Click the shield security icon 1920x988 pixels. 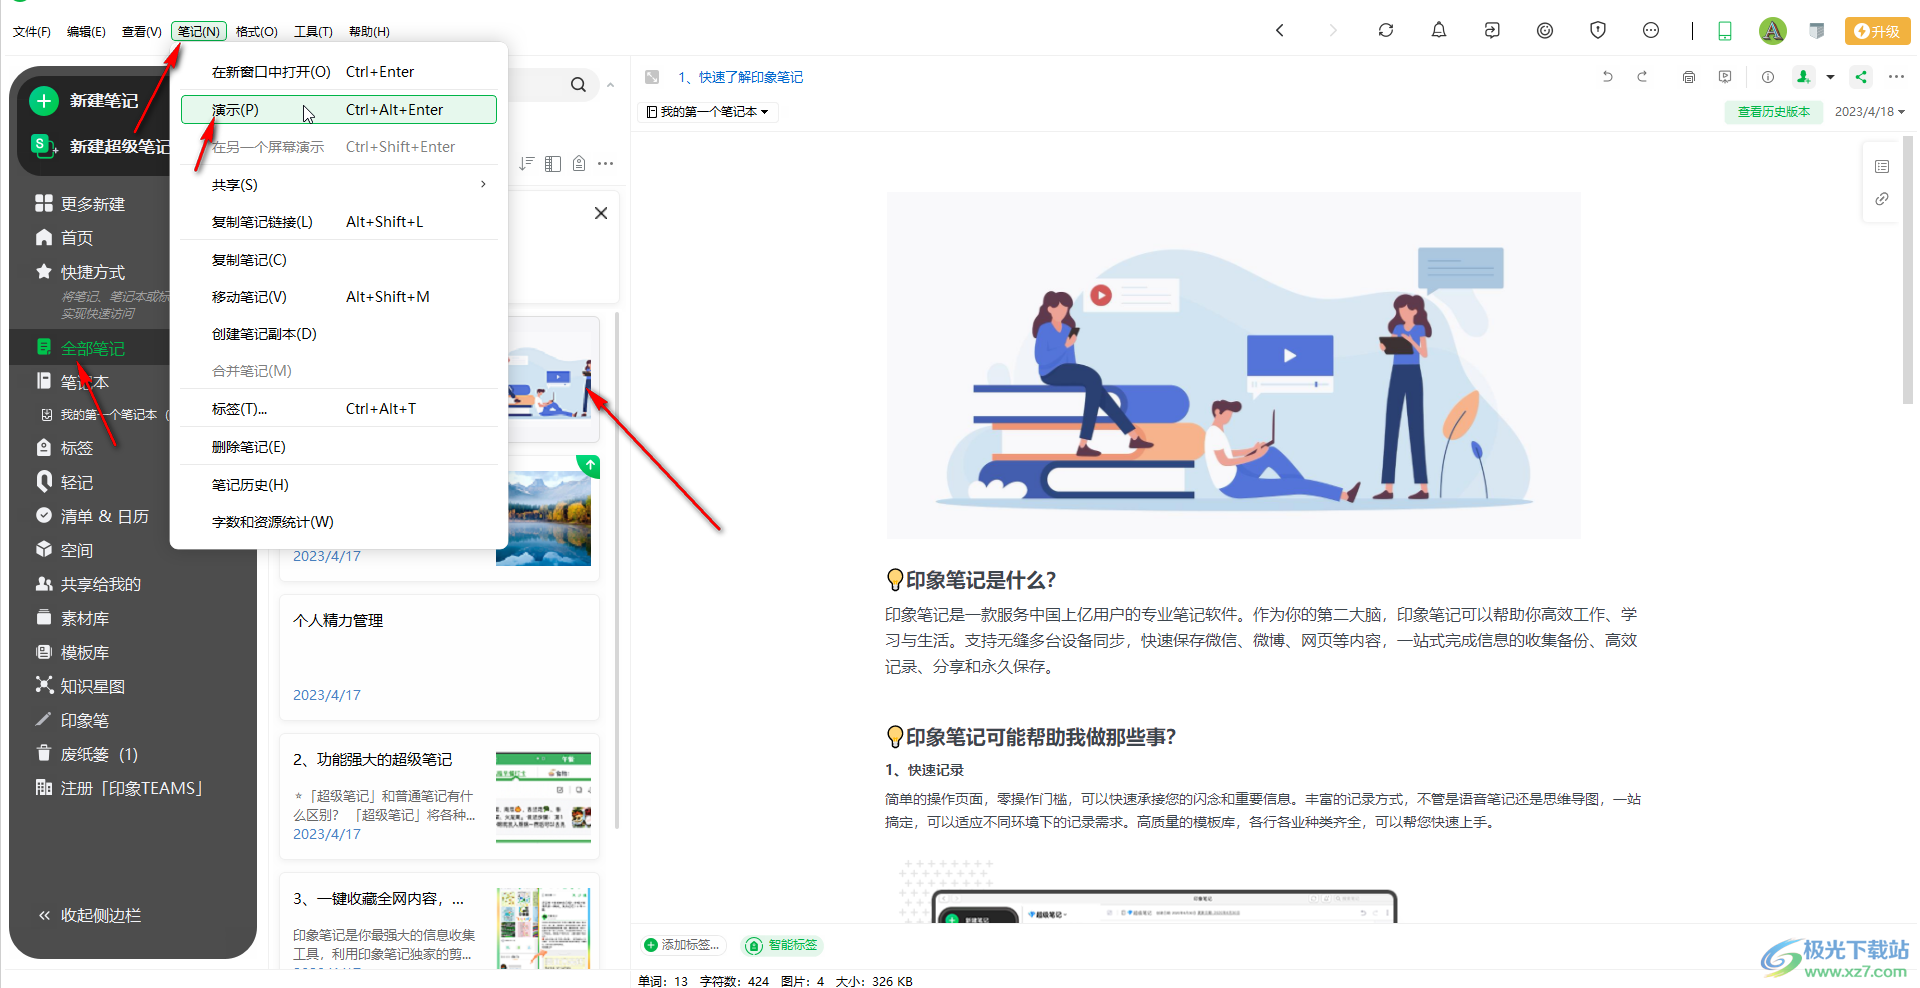[1597, 30]
